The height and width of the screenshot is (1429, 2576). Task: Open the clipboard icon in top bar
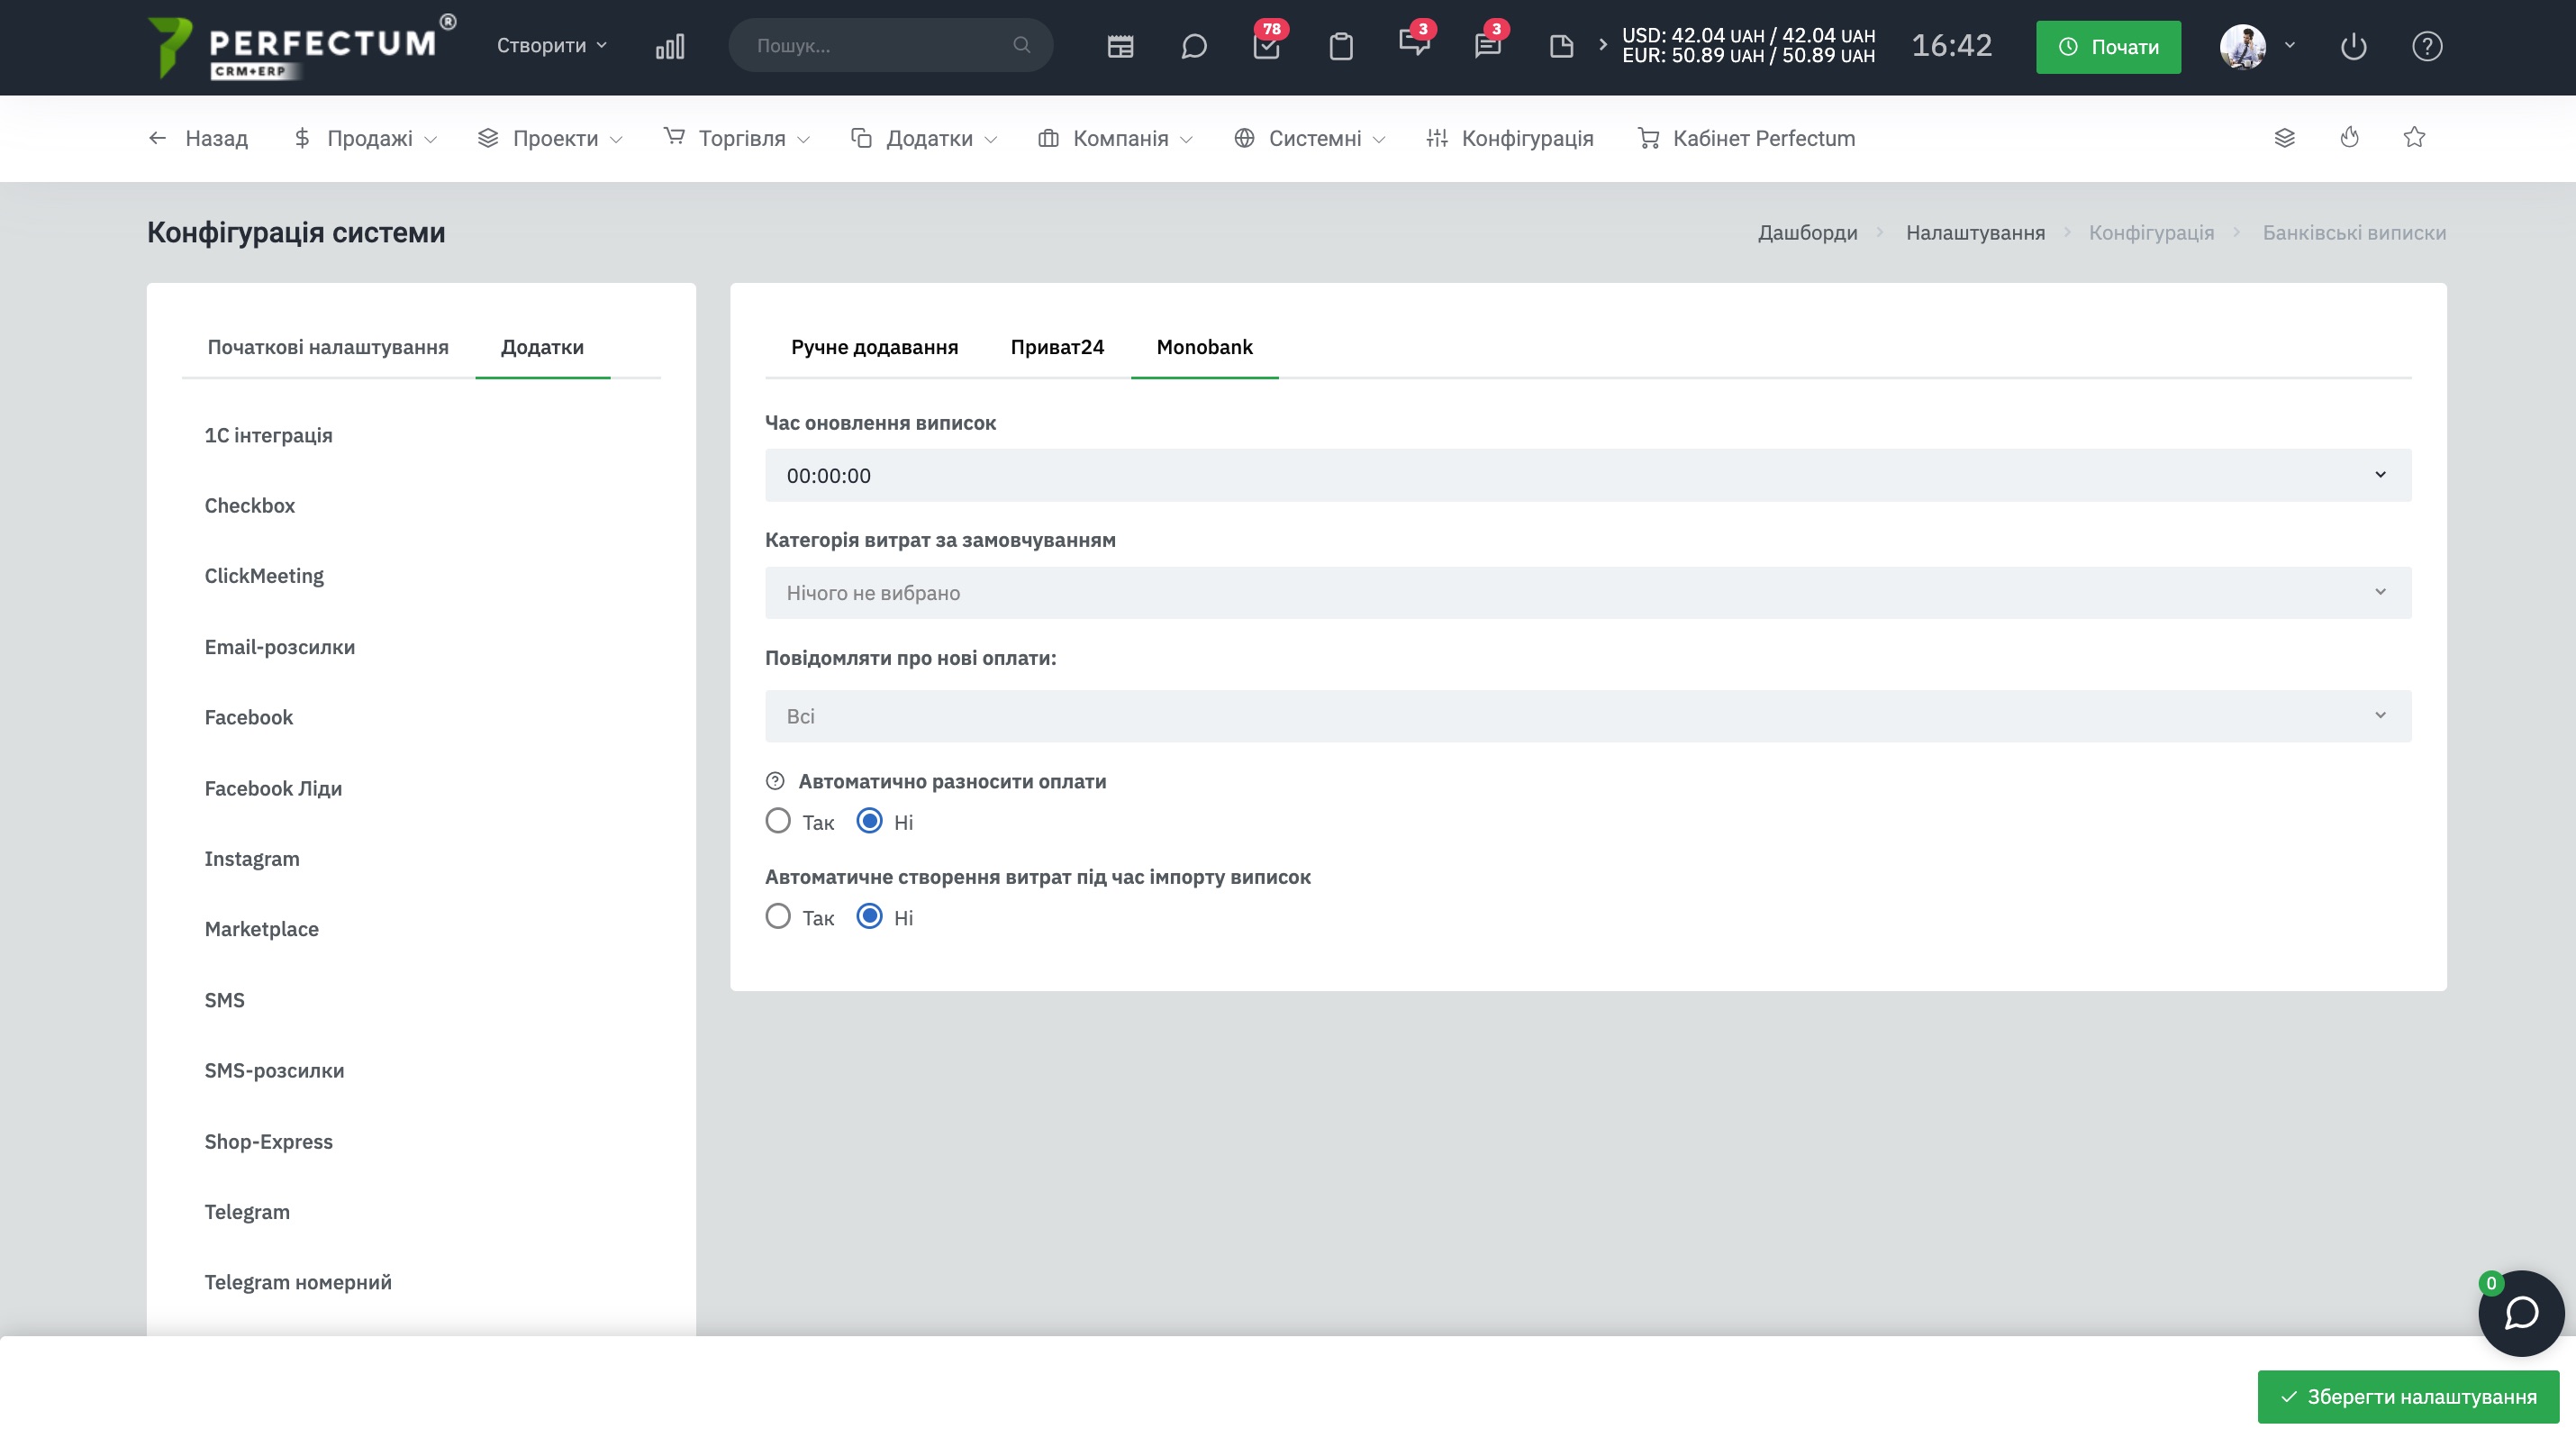click(x=1340, y=46)
